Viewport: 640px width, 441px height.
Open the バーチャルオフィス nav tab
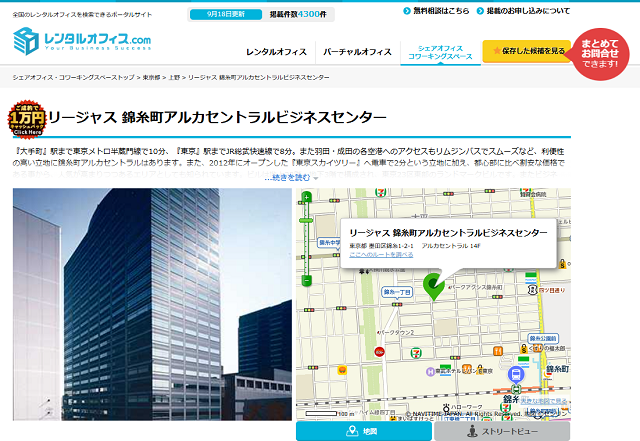[x=357, y=51]
